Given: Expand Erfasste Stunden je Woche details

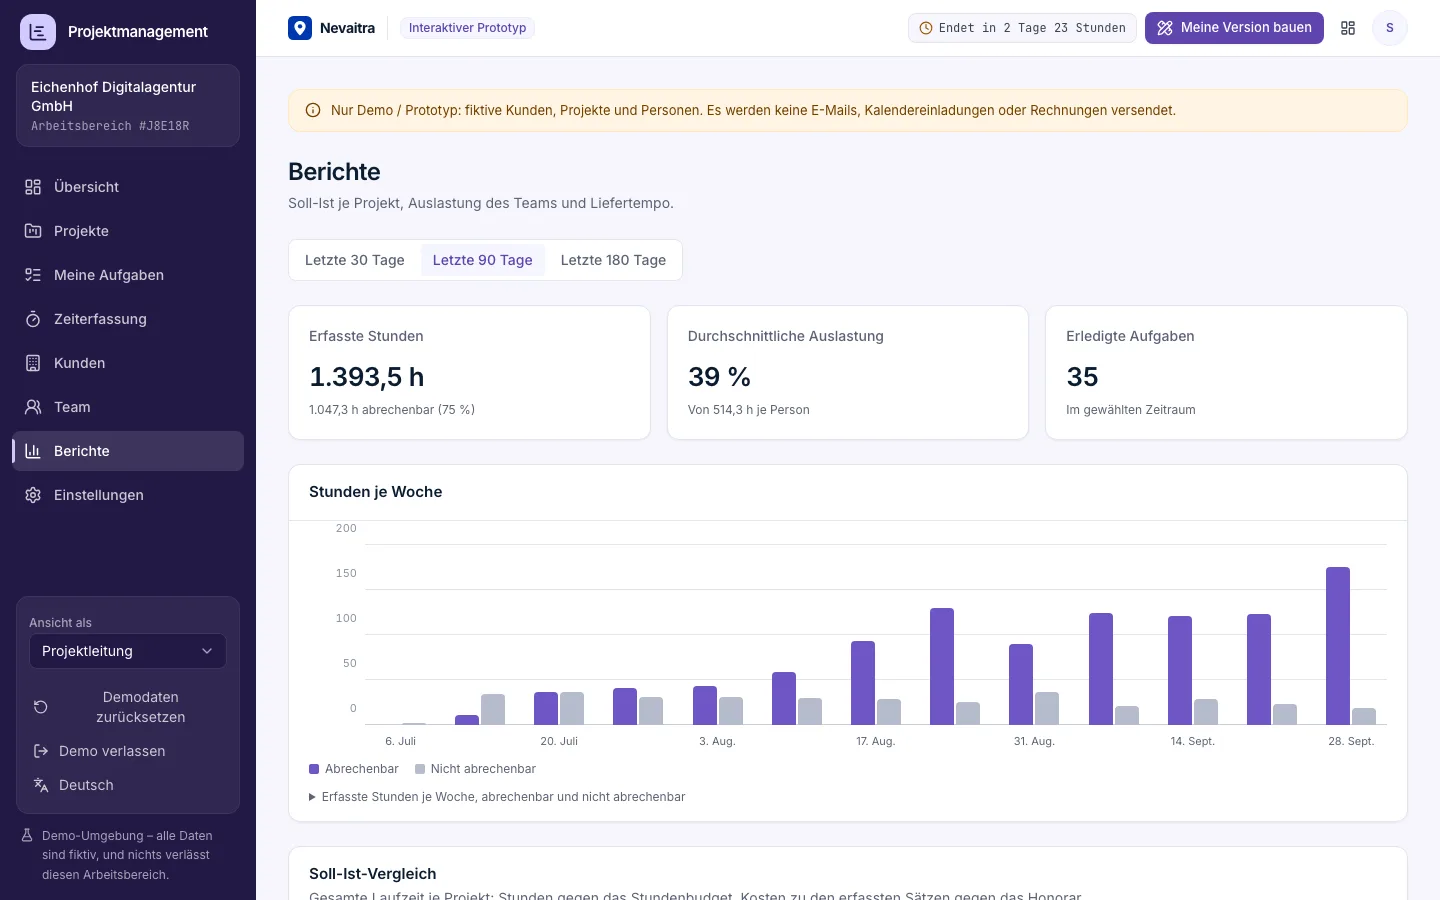Looking at the screenshot, I should pos(497,797).
